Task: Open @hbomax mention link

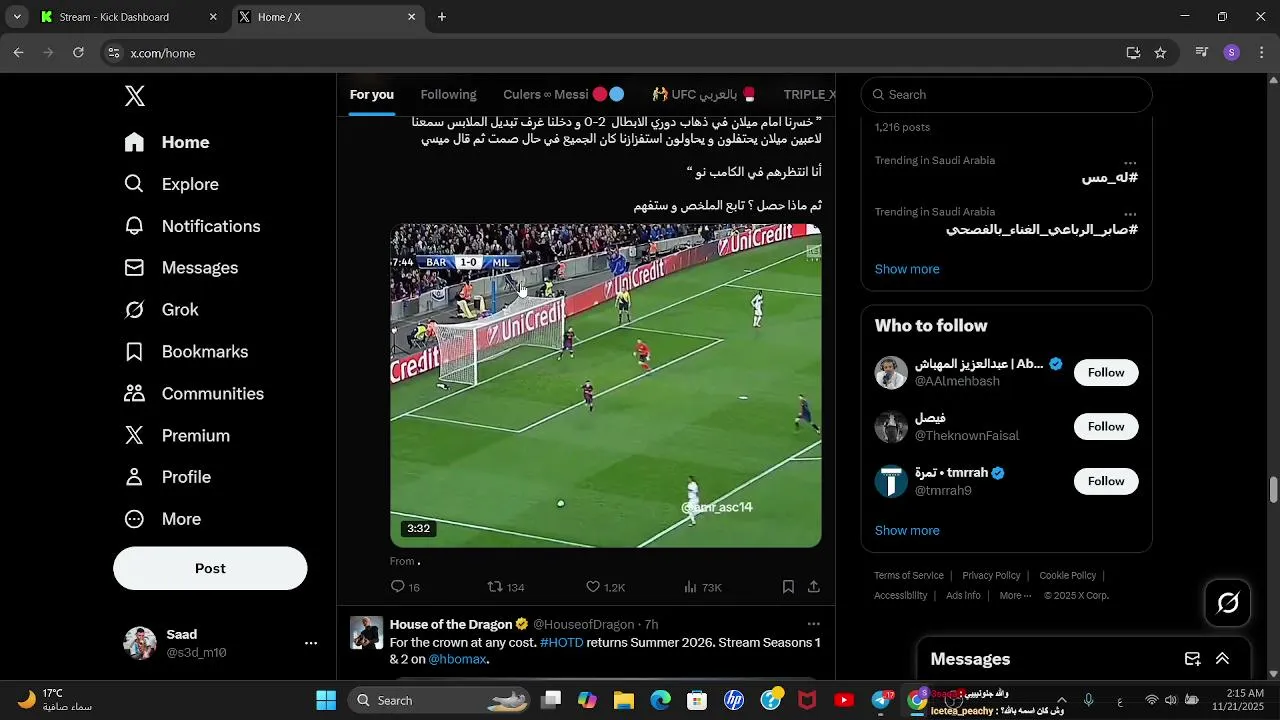Action: click(457, 659)
